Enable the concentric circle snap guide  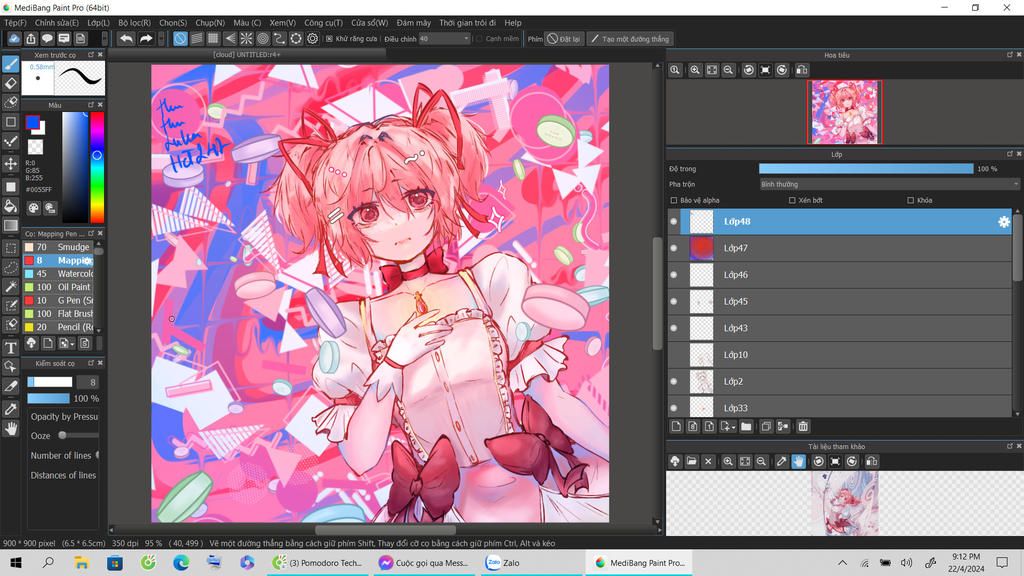pyautogui.click(x=263, y=39)
